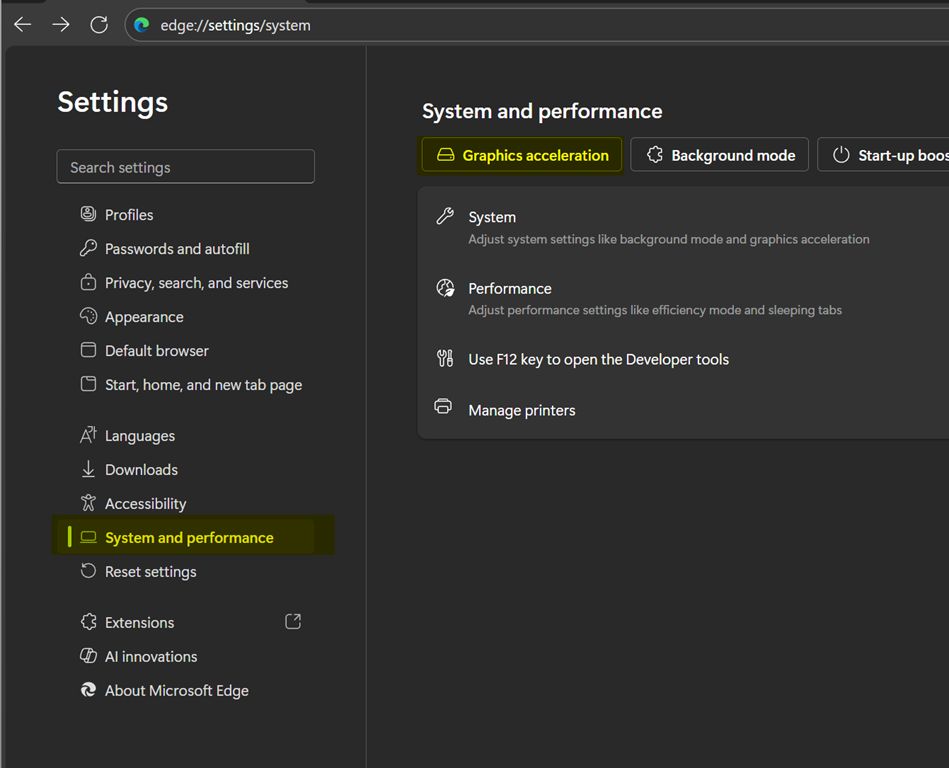949x768 pixels.
Task: Open the Performance settings section
Action: click(509, 288)
